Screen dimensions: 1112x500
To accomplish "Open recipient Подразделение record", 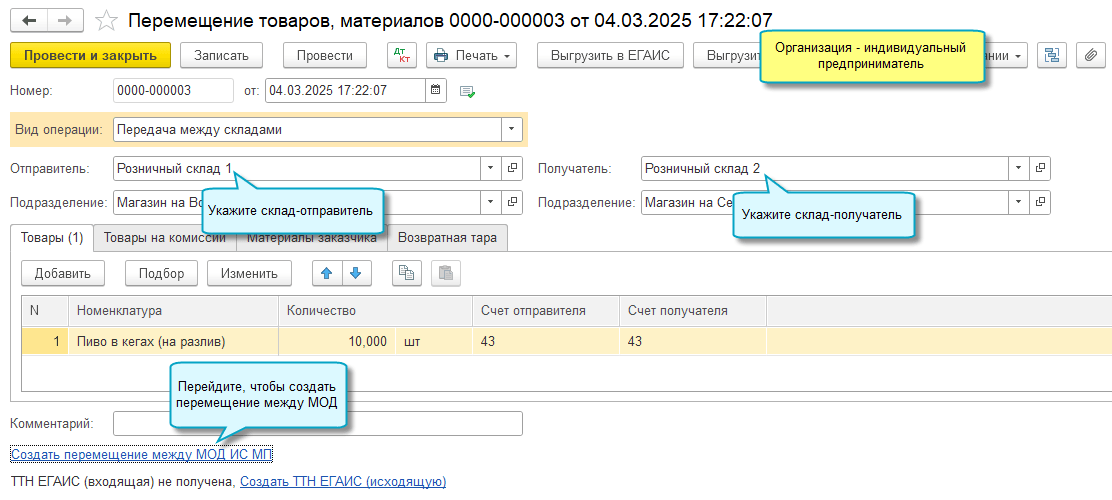I will click(x=1040, y=202).
